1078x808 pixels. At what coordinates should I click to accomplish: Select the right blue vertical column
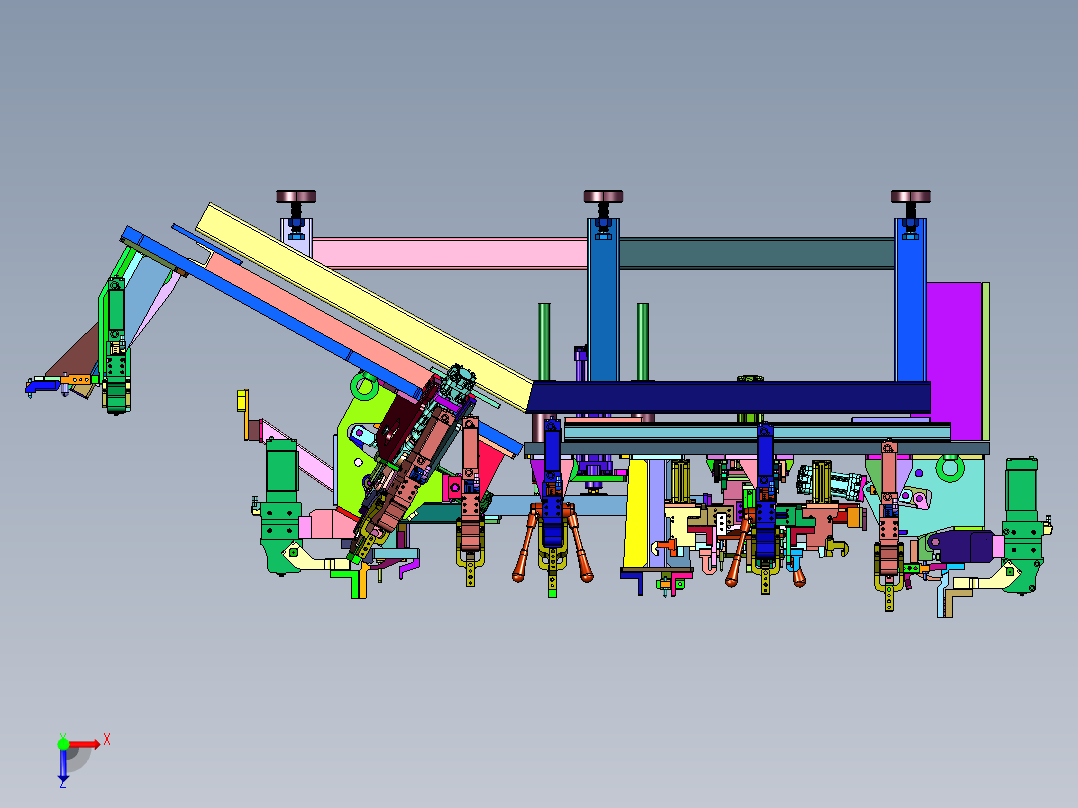[910, 299]
